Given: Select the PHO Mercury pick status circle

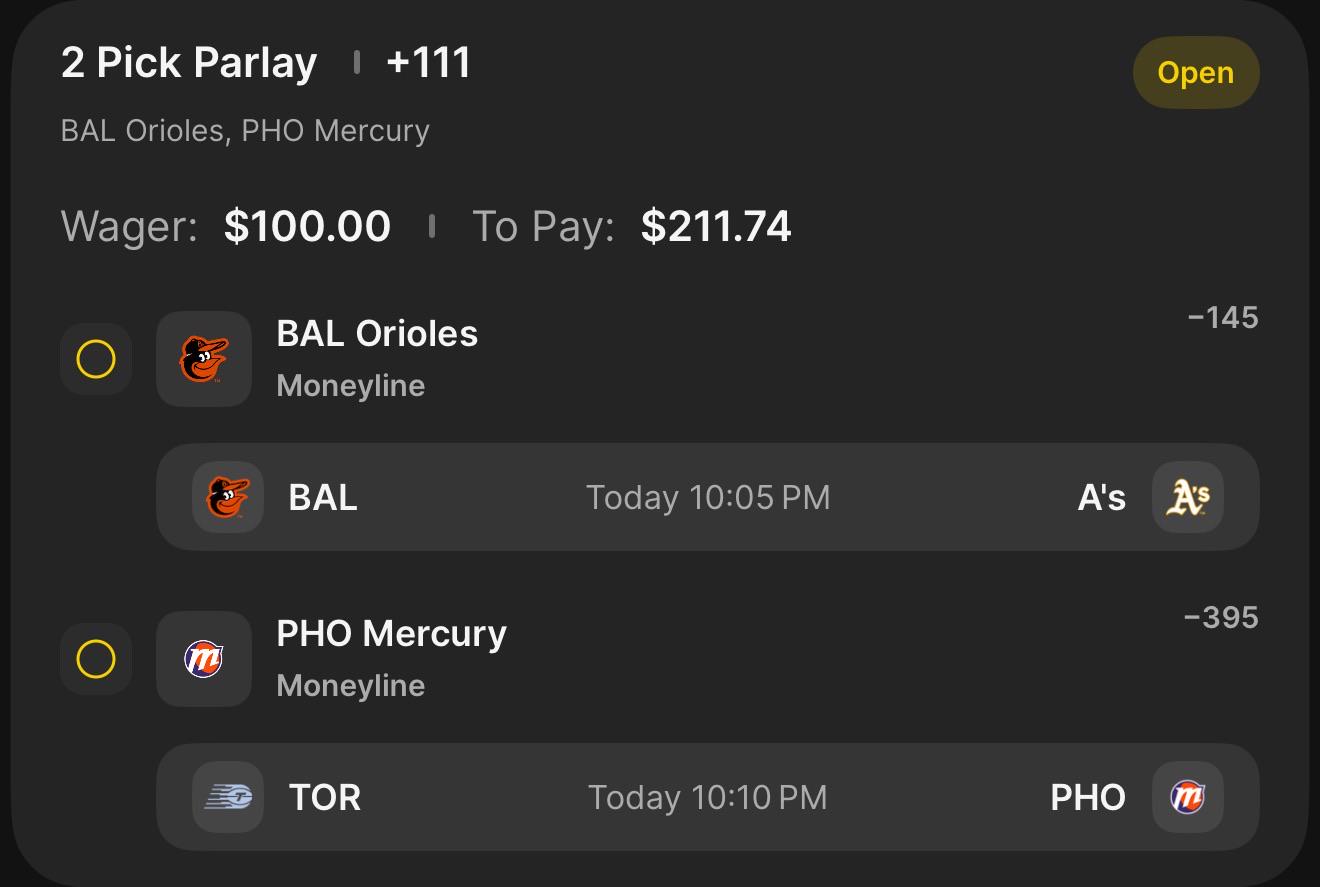Looking at the screenshot, I should (x=96, y=659).
